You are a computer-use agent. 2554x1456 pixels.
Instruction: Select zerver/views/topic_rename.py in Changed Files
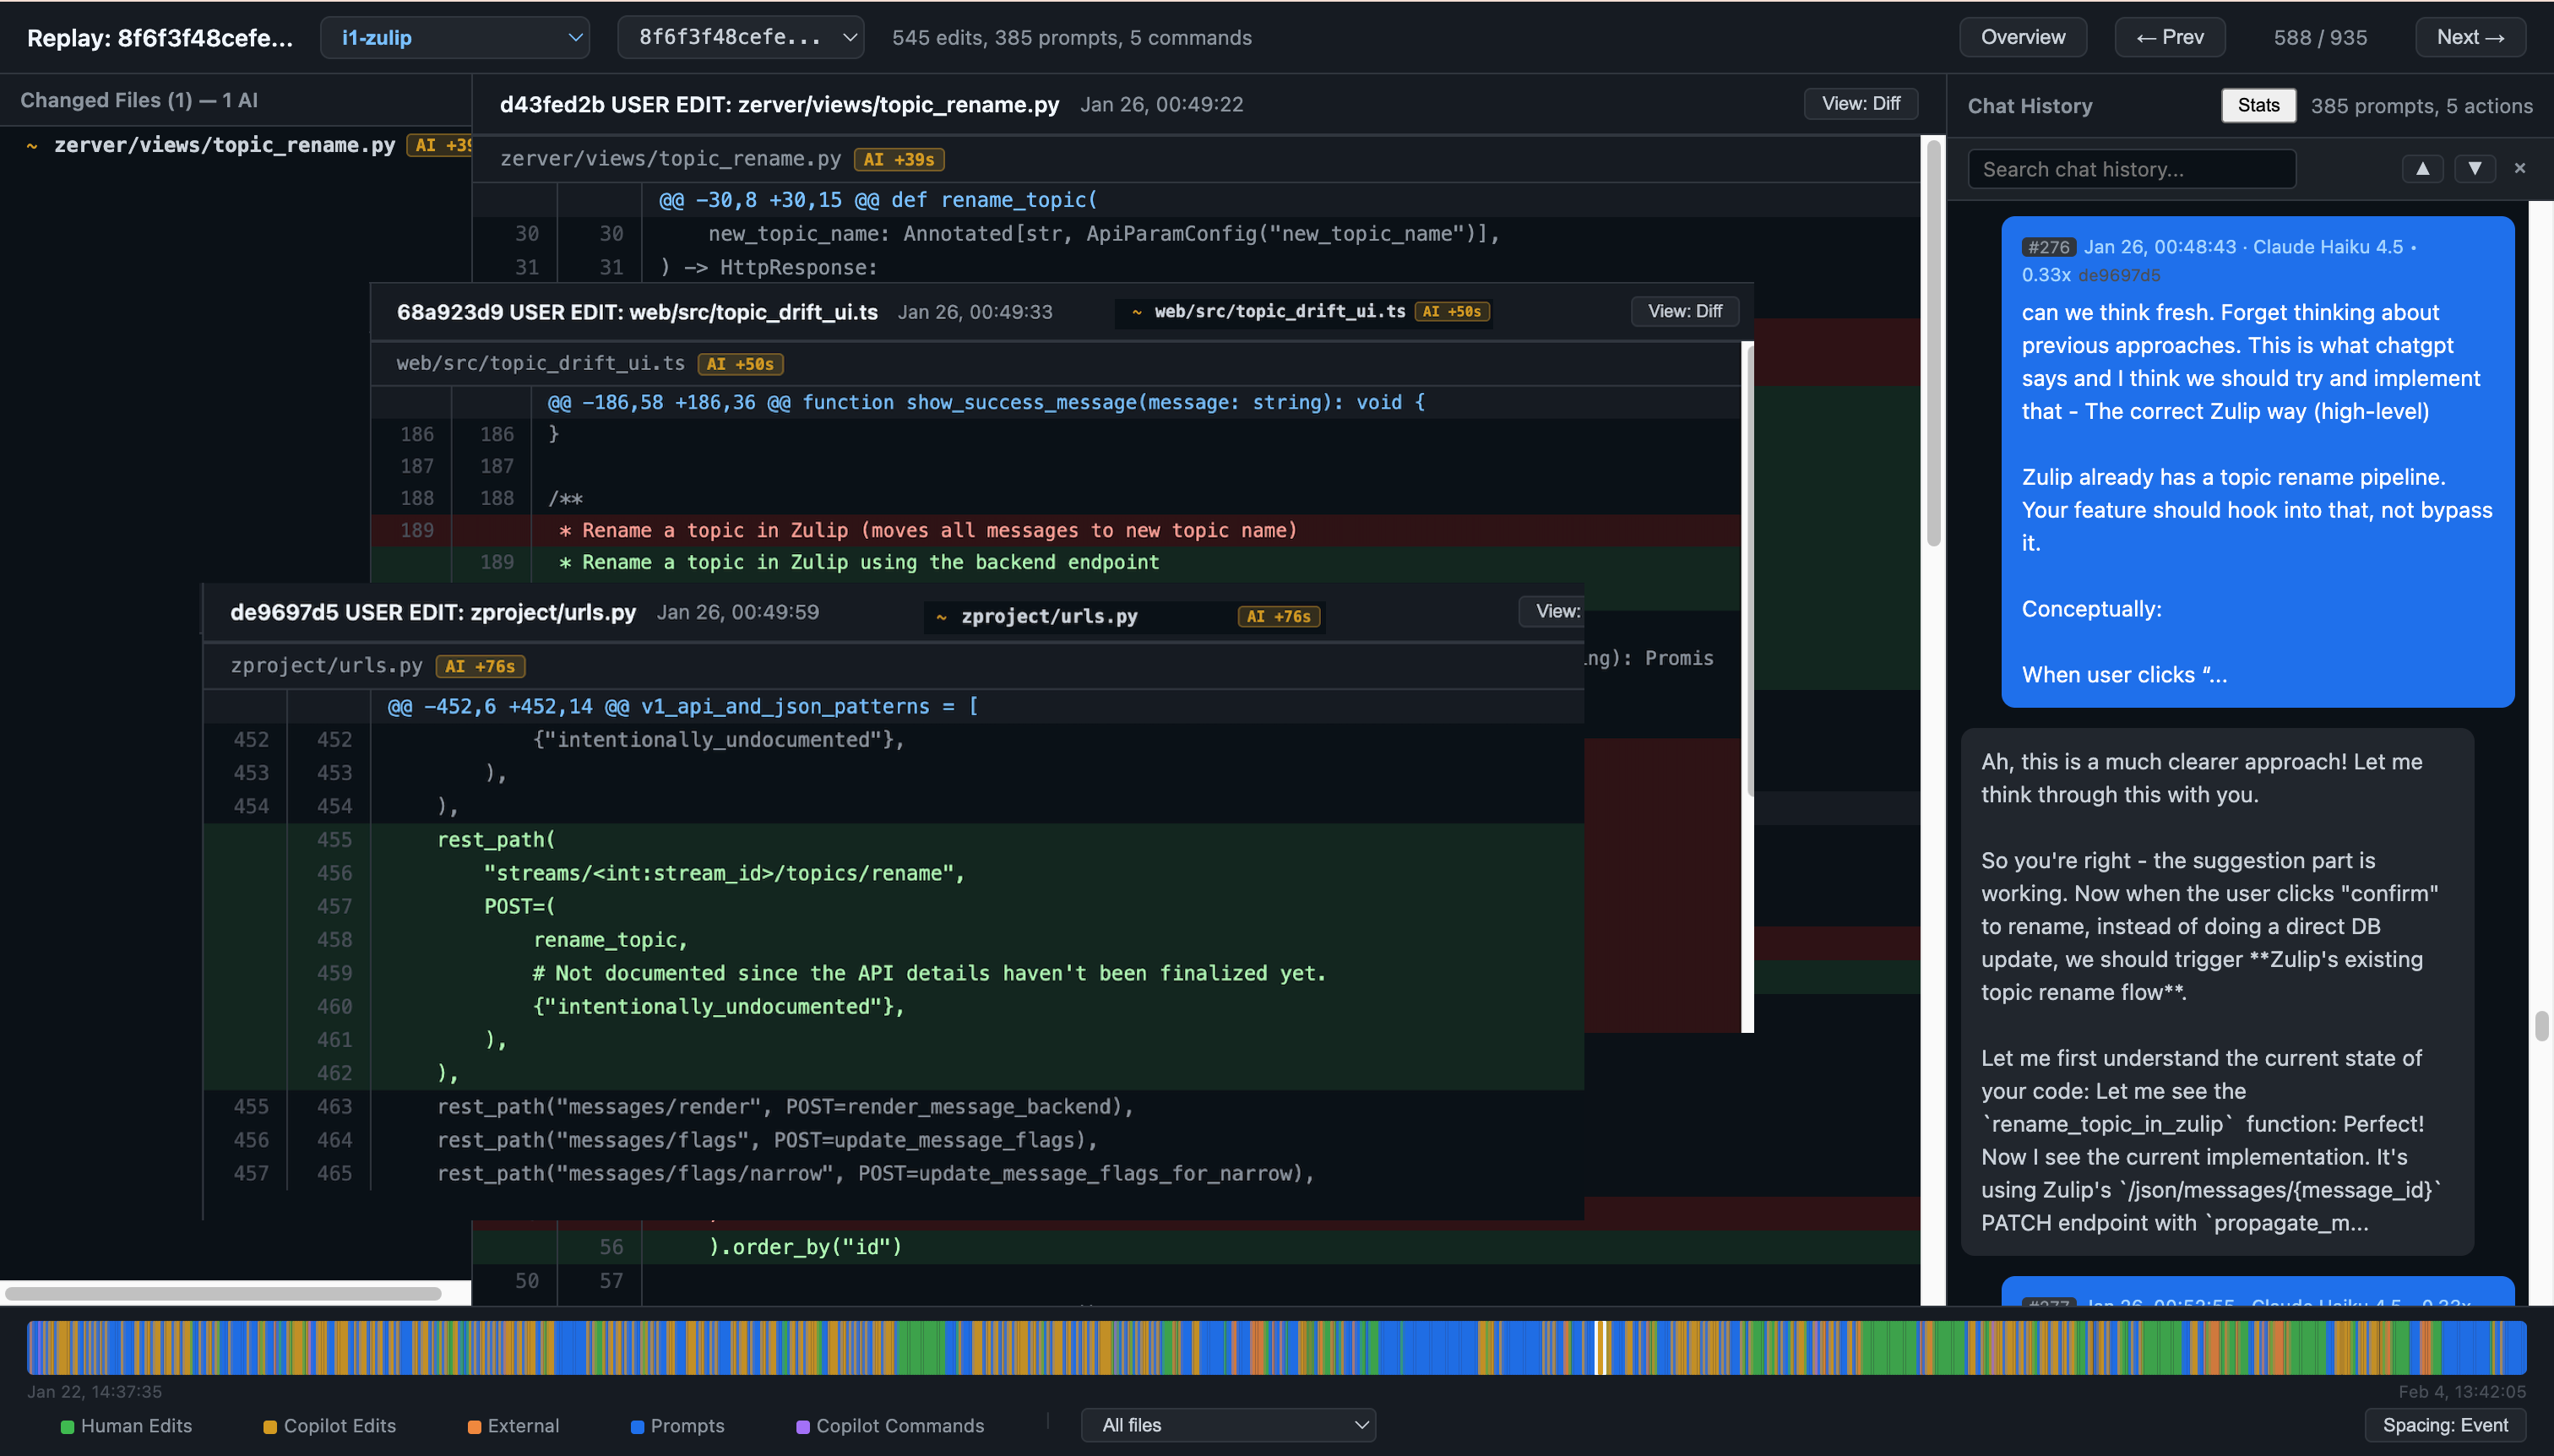225,145
